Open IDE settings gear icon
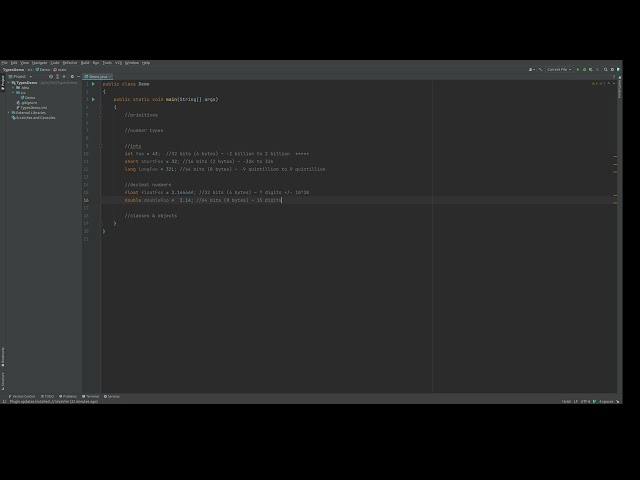The height and width of the screenshot is (480, 640). 612,70
